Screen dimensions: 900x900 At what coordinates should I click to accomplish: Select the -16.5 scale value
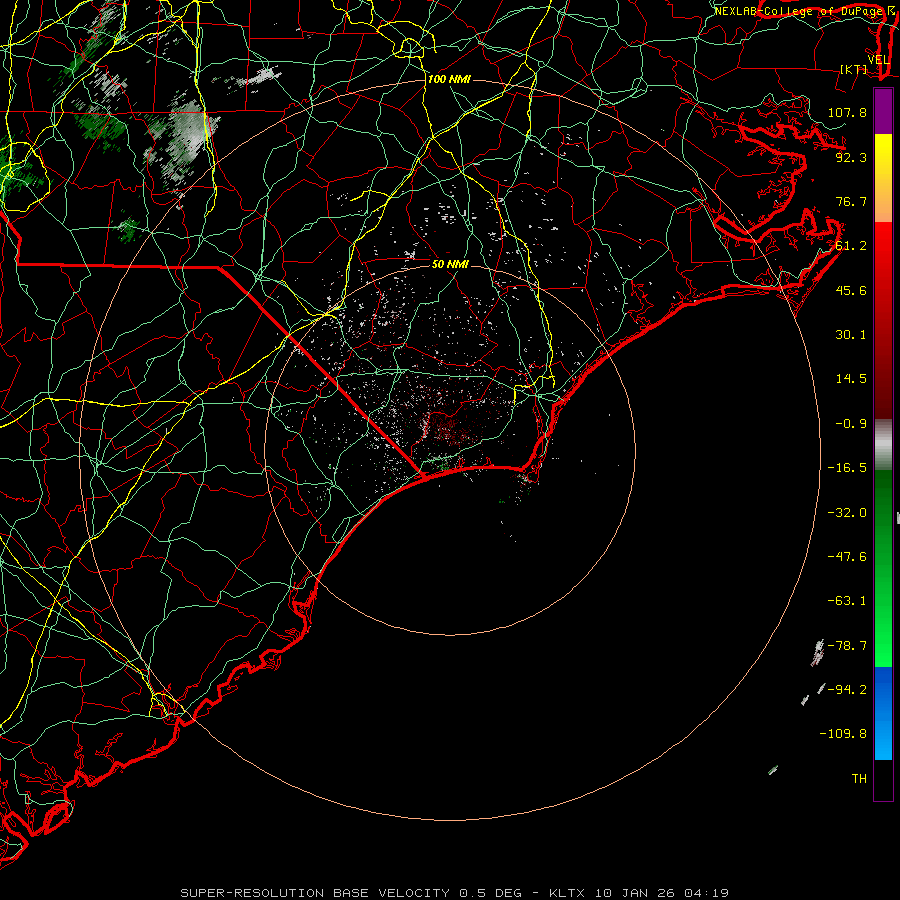click(847, 468)
